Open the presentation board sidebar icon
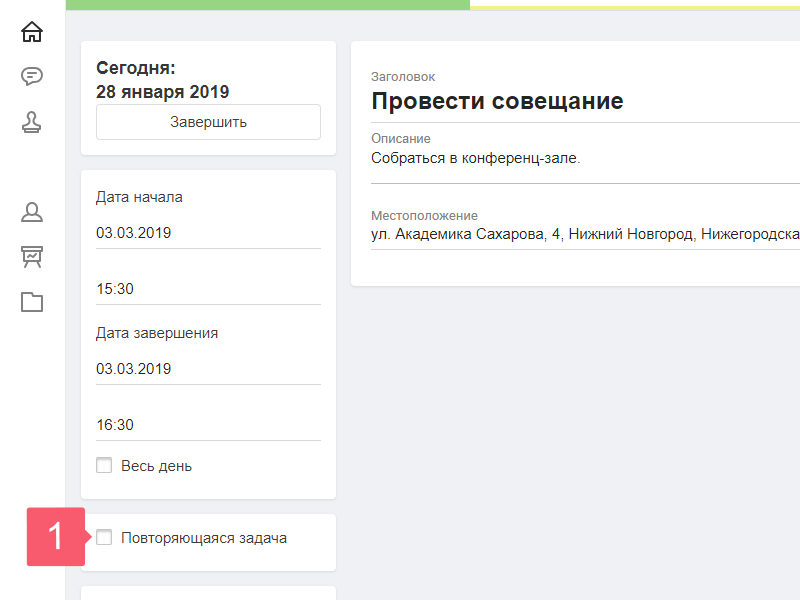Screen dimensions: 800x600 pyautogui.click(x=32, y=257)
